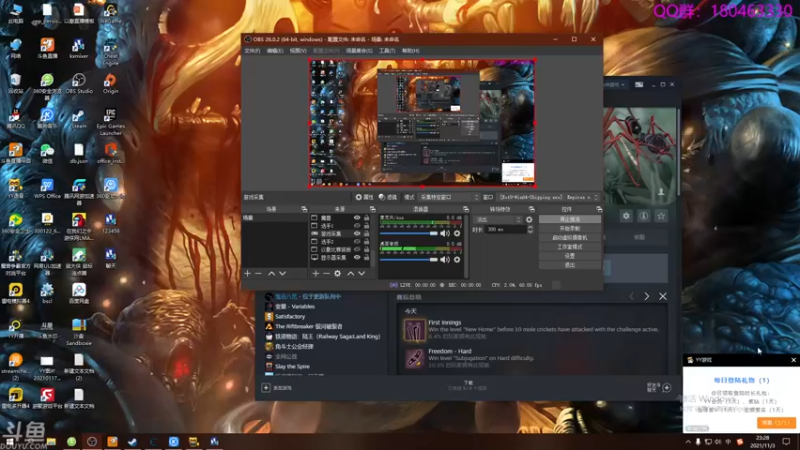Open 麦克风/Aux audio settings gear
The image size is (800, 450).
457,233
